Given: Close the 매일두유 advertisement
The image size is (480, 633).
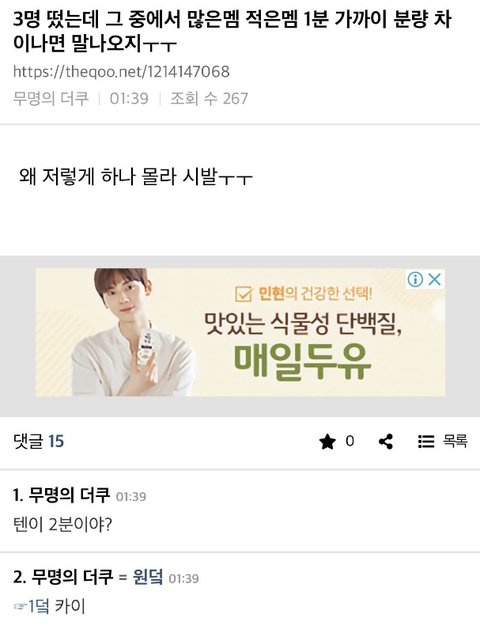Looking at the screenshot, I should [x=434, y=279].
